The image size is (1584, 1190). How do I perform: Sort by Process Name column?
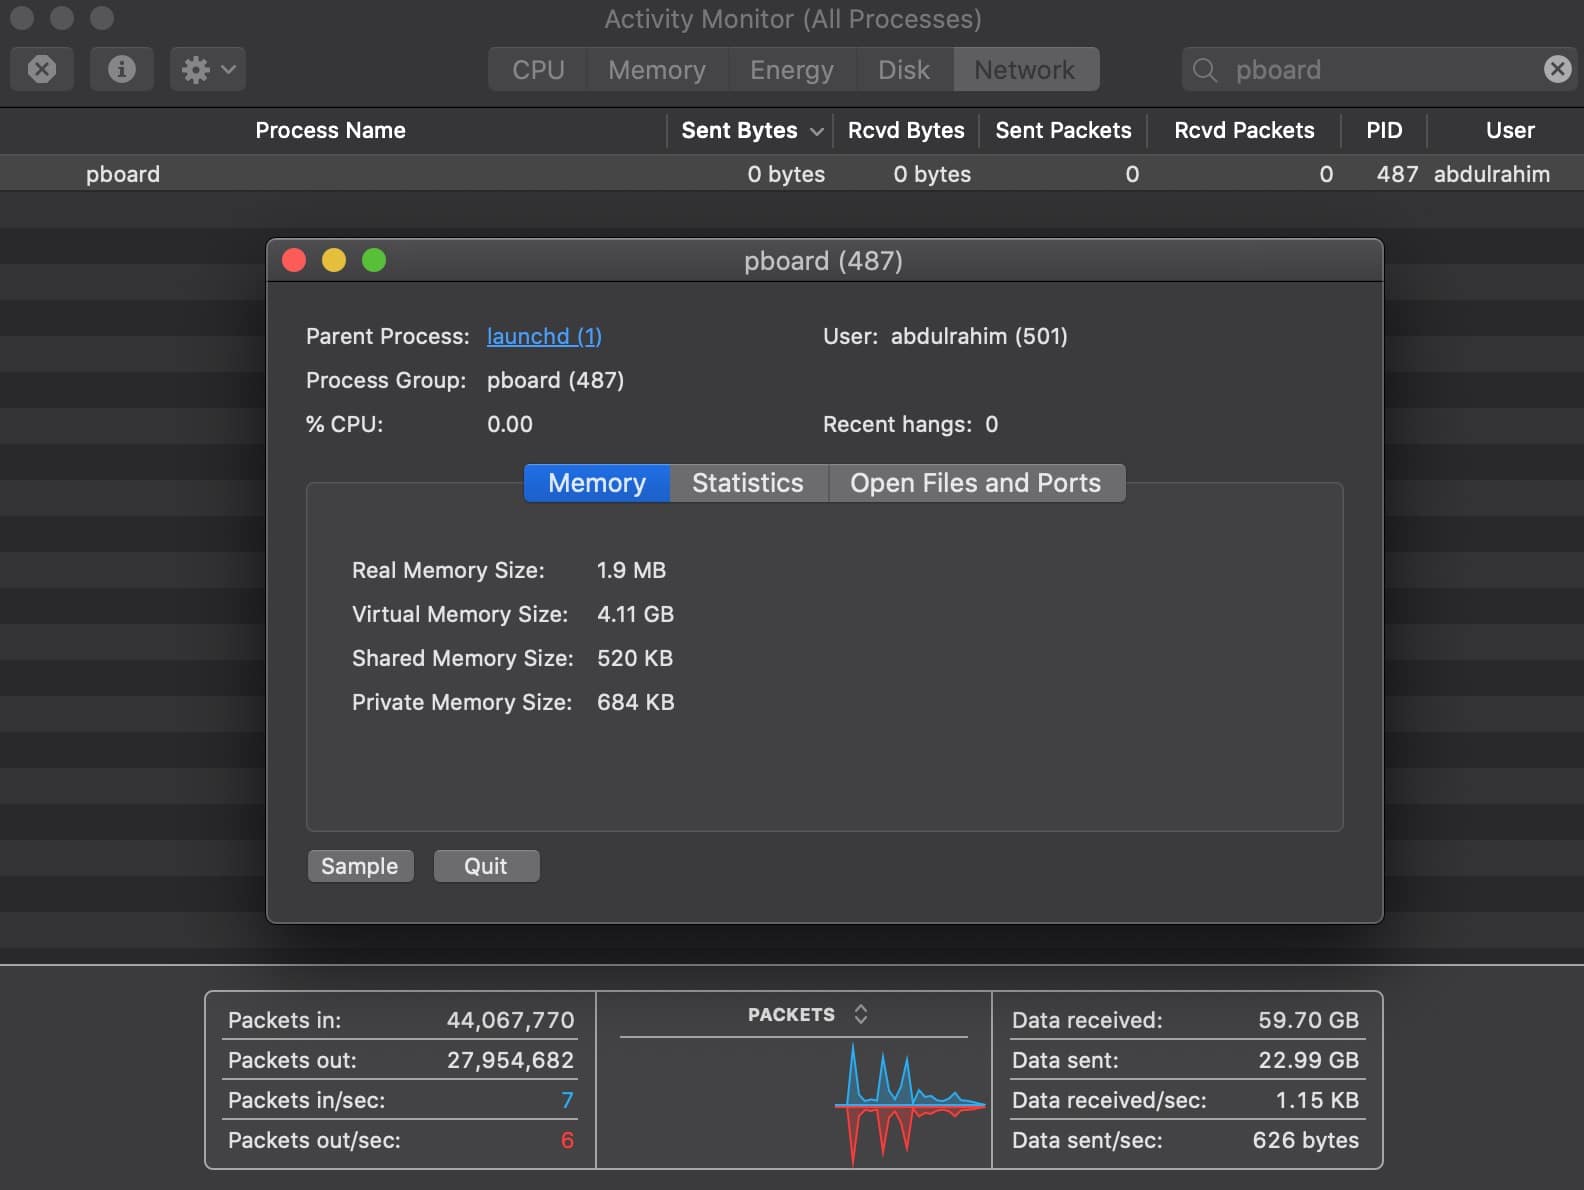(330, 130)
